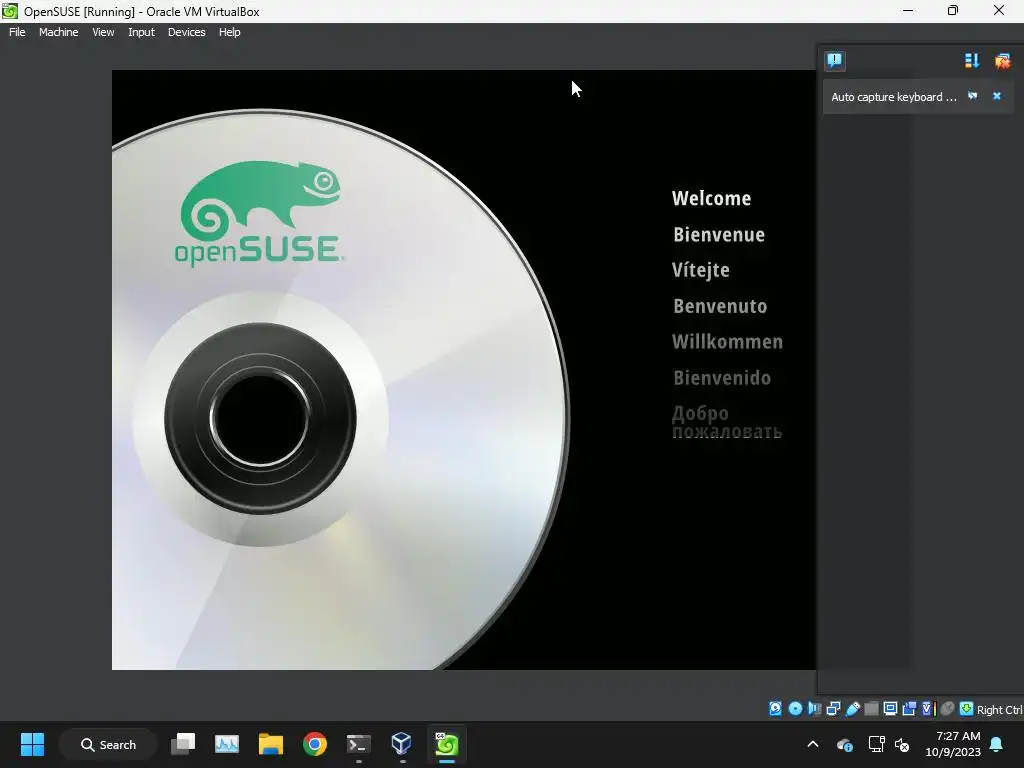This screenshot has width=1024, height=768.
Task: Click the greyed-out mouse integration indicator
Action: (948, 709)
